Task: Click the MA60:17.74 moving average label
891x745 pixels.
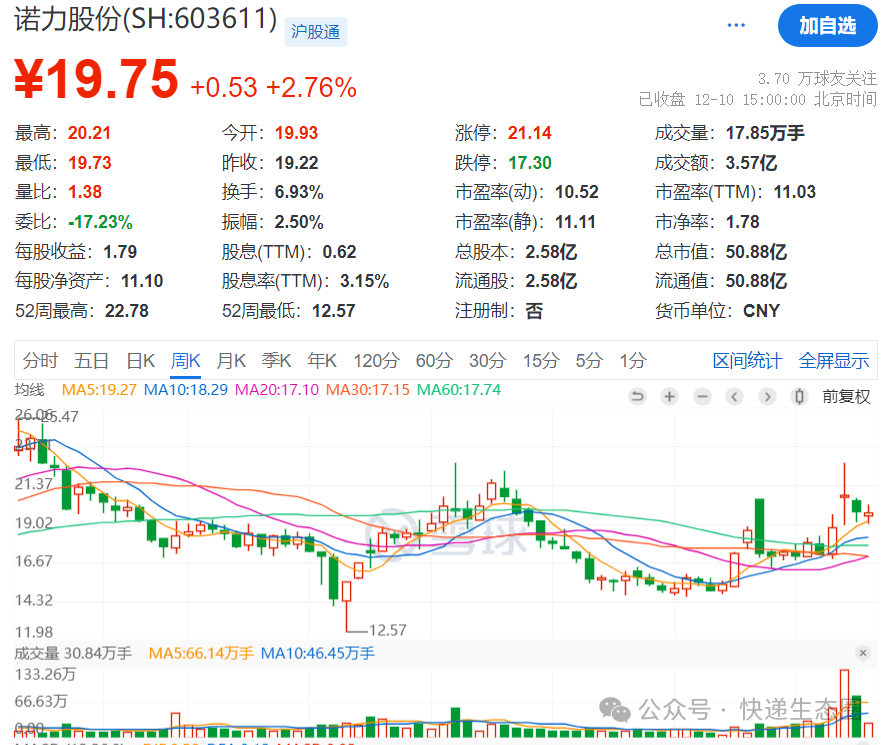Action: point(459,390)
